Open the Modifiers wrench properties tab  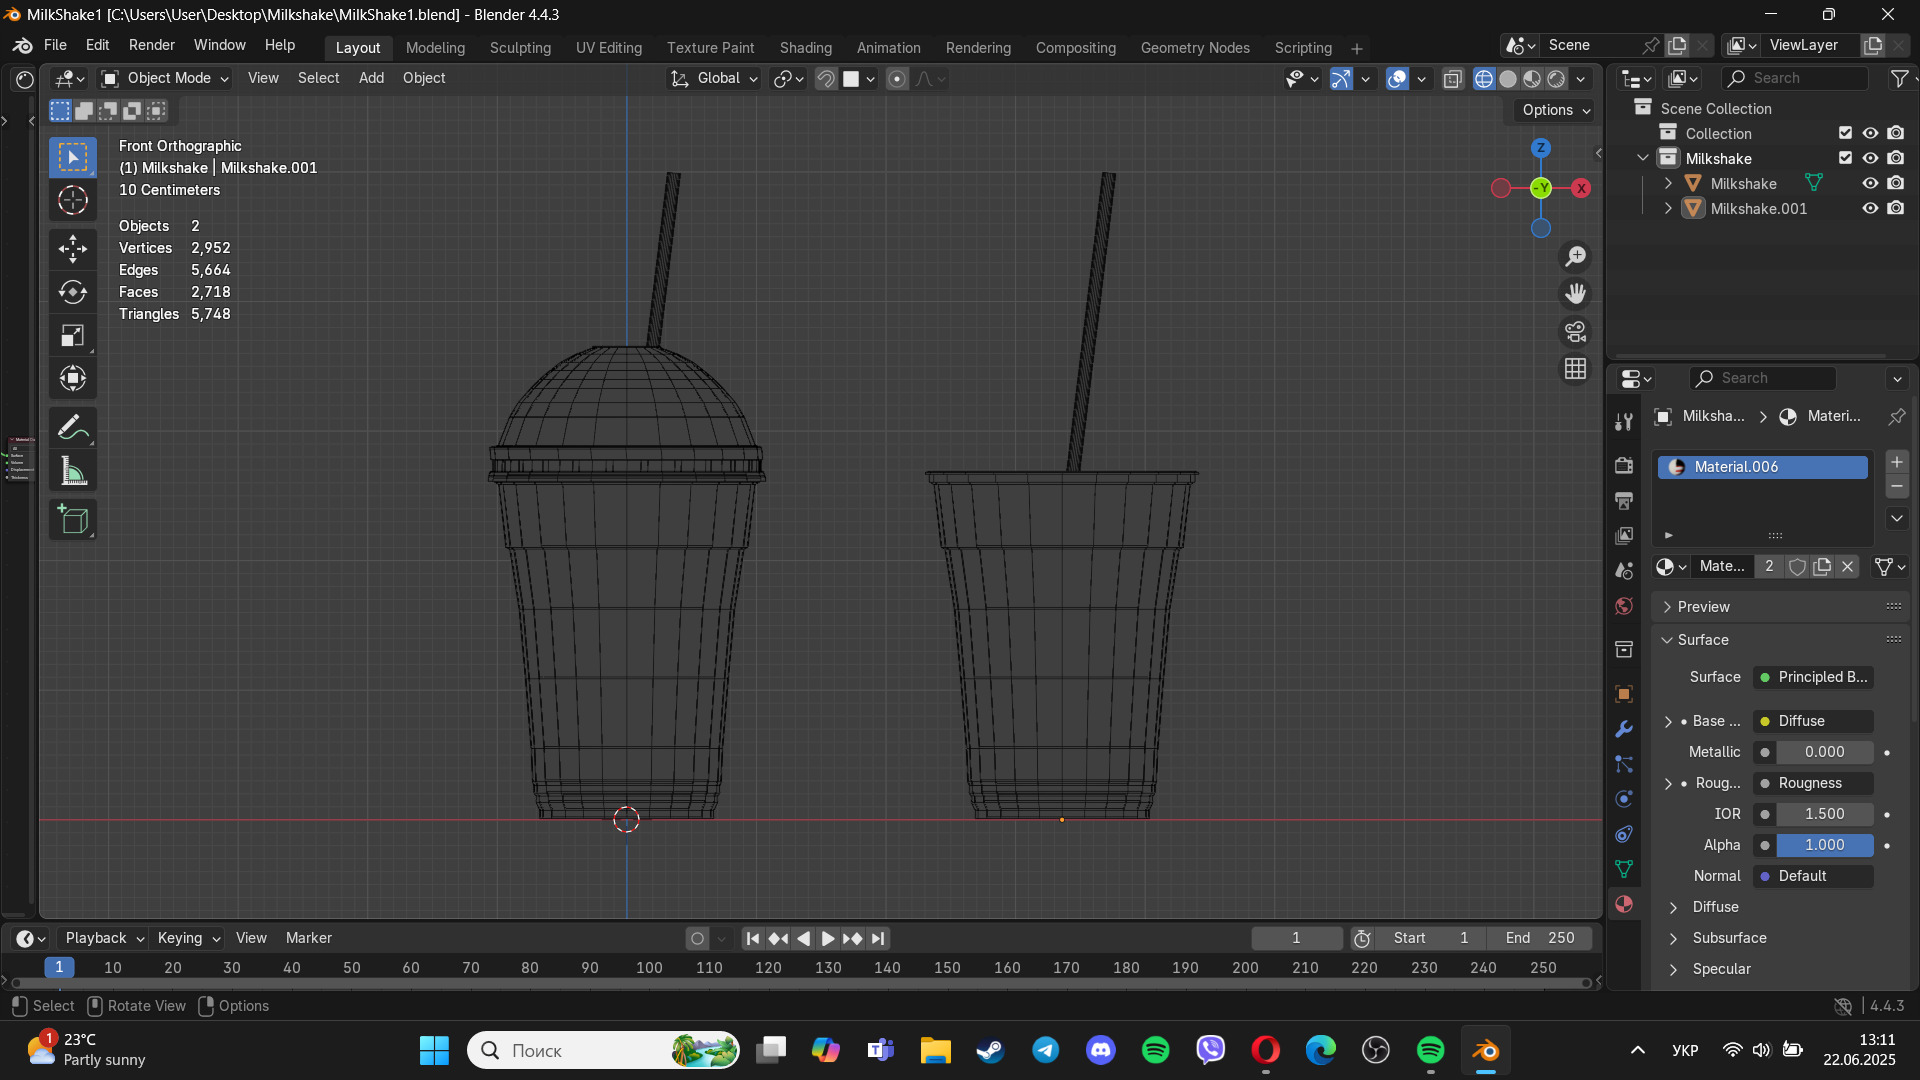click(1624, 729)
